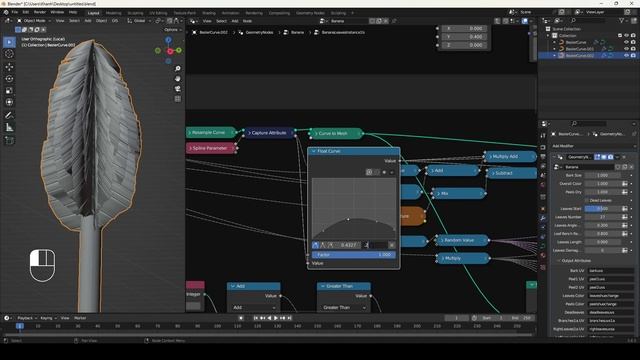
Task: Switch perspective/orthographic grid icon in viewport
Action: pos(178,99)
